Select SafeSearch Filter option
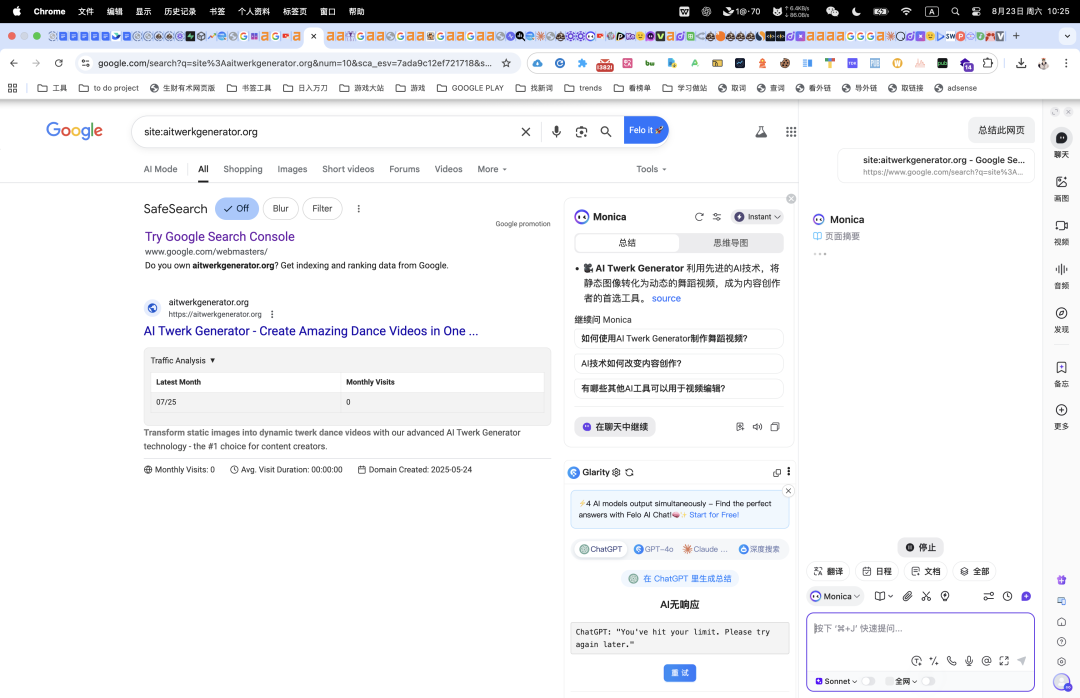 point(322,209)
